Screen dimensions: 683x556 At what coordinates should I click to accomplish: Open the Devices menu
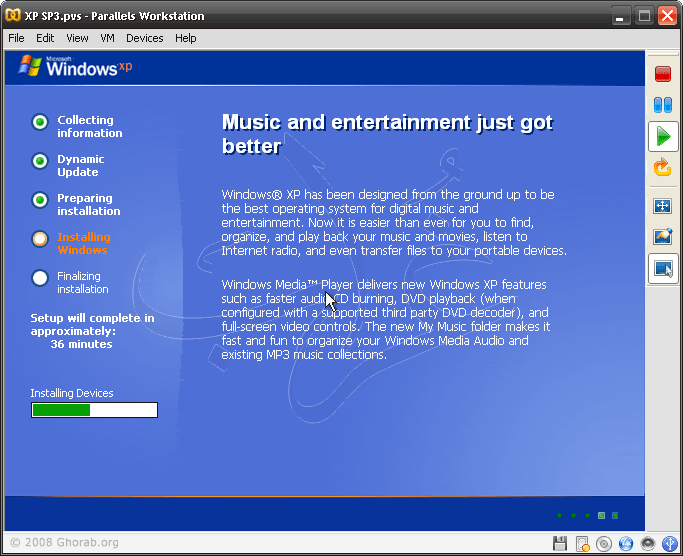(x=145, y=38)
